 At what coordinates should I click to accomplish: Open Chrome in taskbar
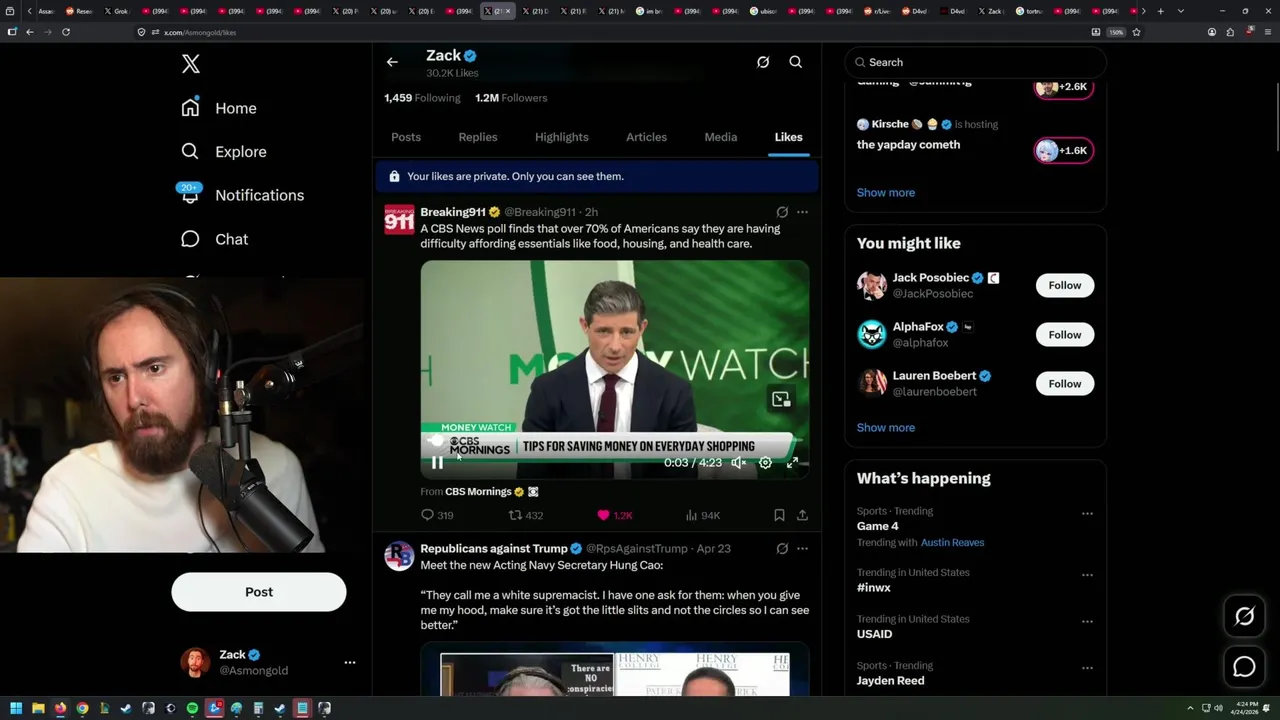coord(82,708)
